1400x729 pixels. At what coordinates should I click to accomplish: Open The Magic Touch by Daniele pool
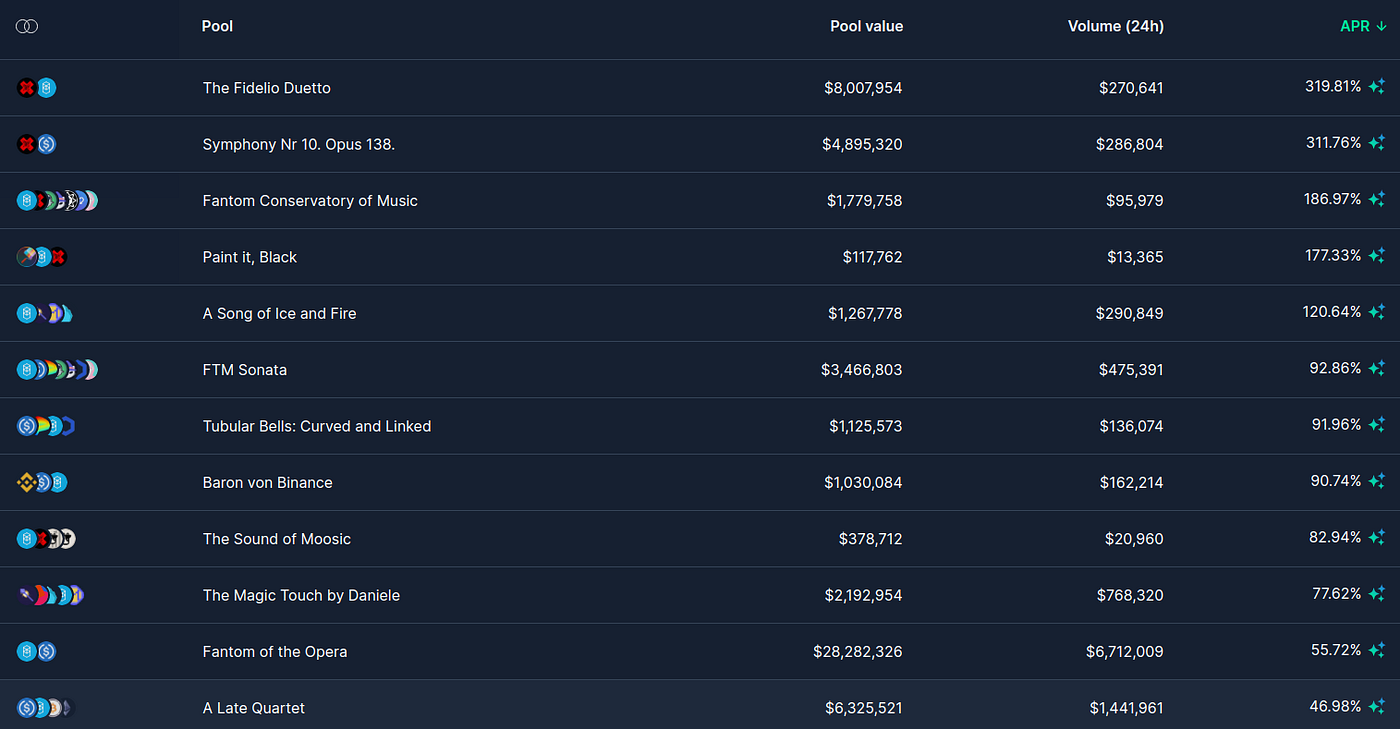(301, 596)
